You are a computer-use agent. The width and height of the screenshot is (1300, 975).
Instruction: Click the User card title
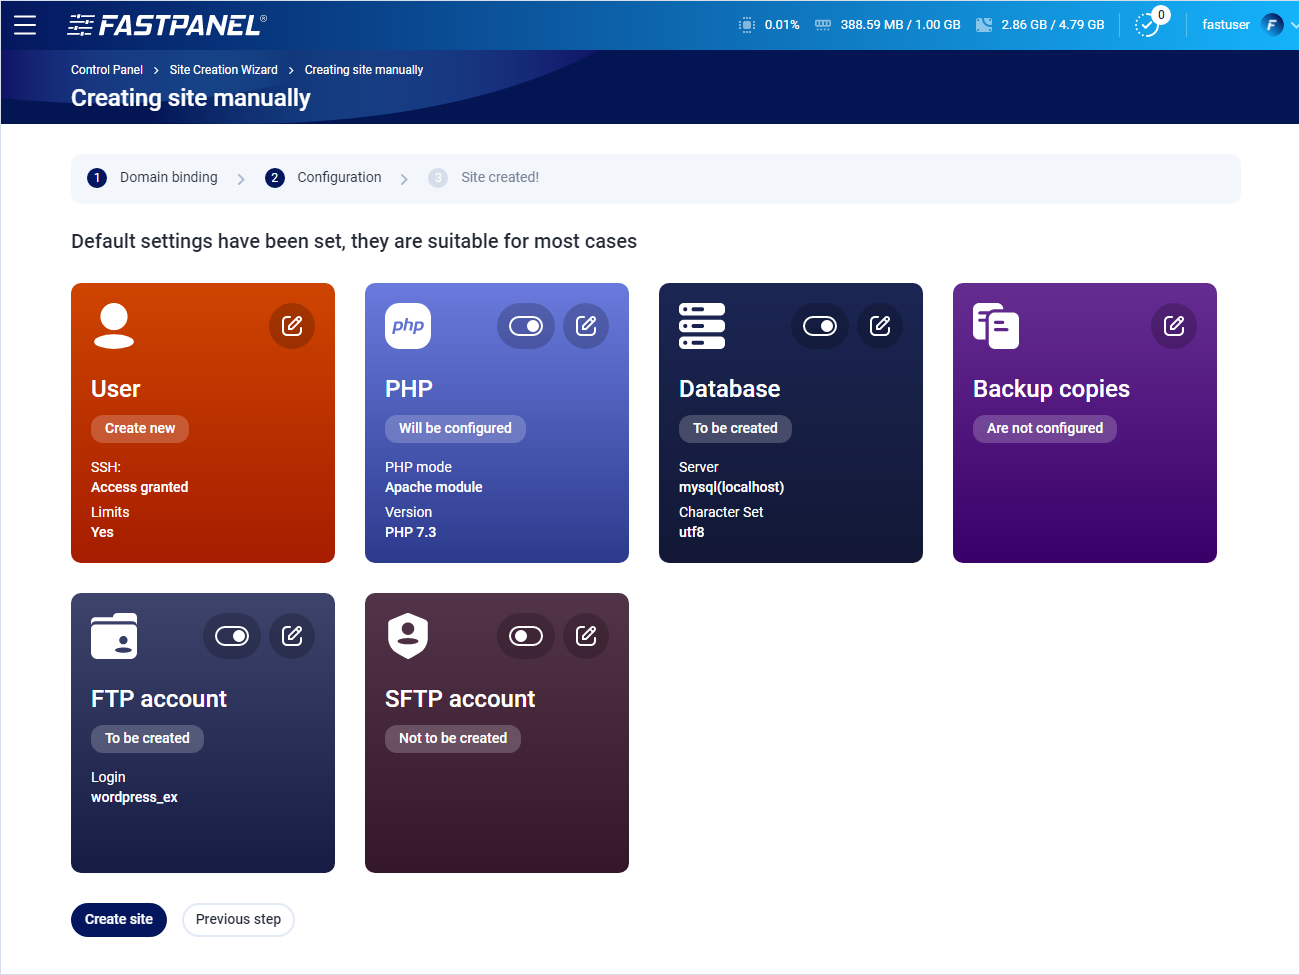116,389
